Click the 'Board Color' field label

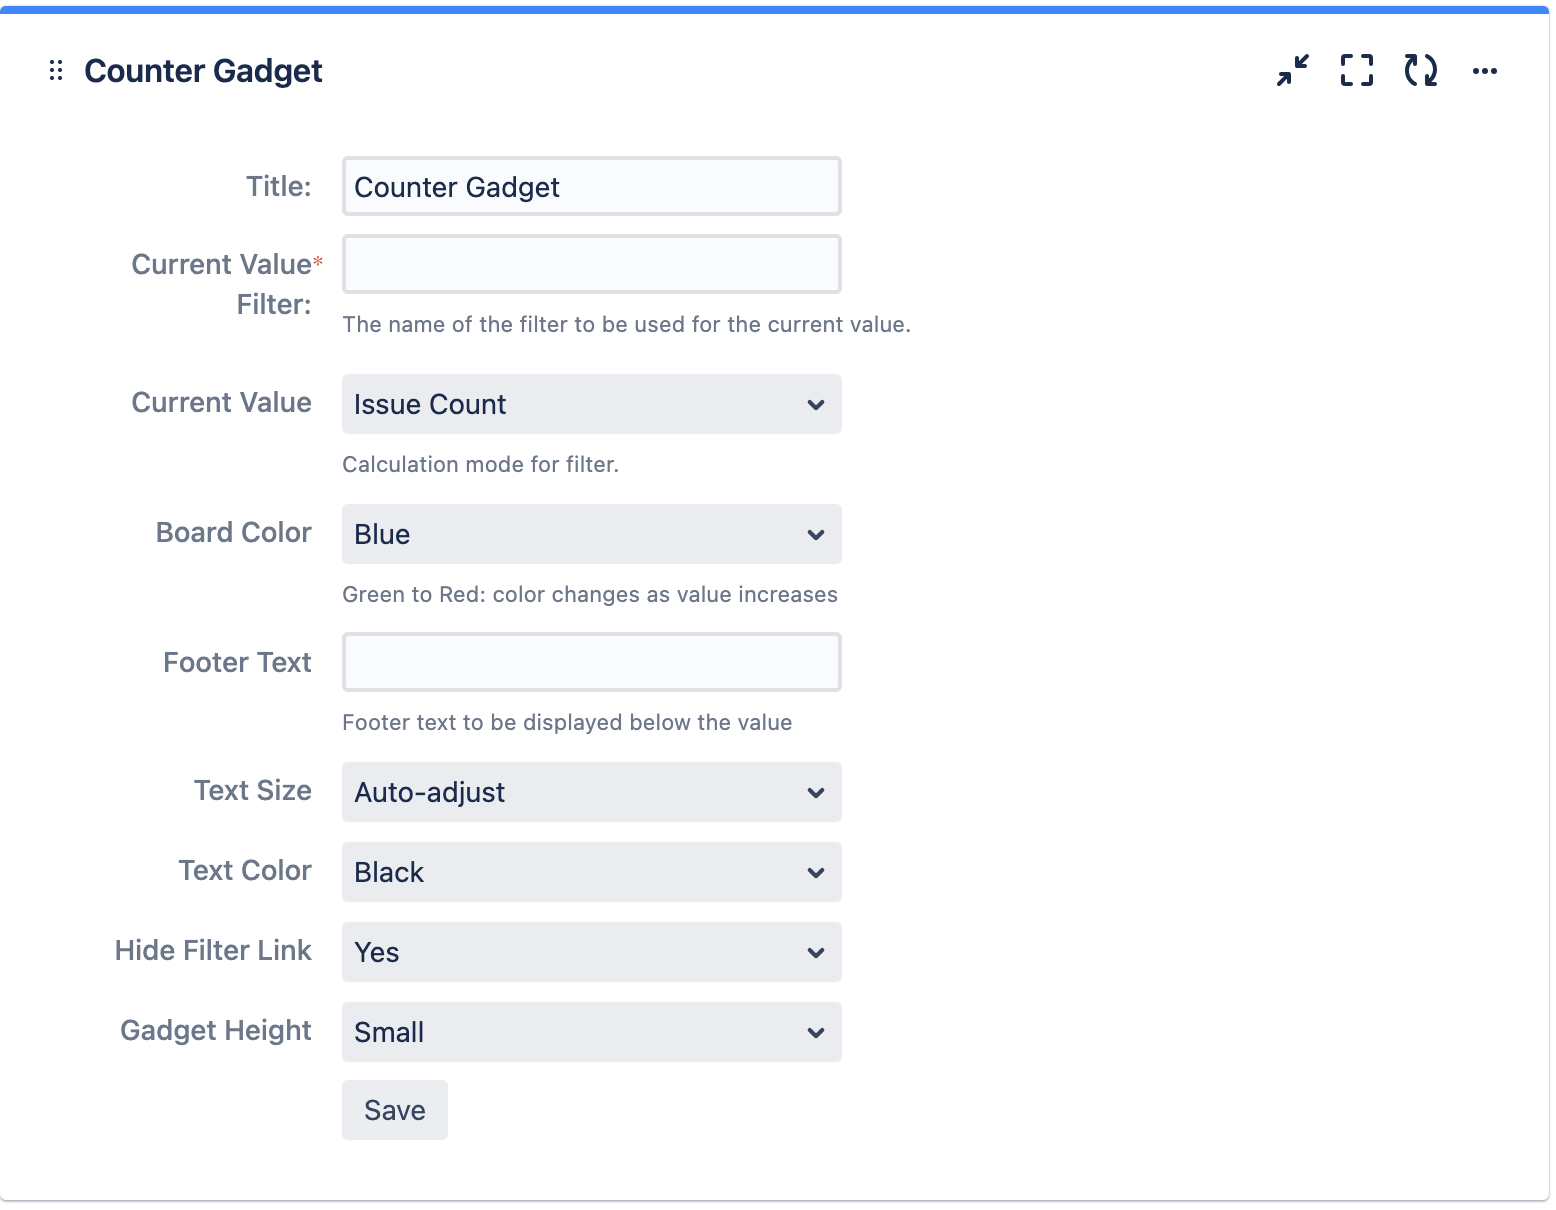click(x=233, y=532)
